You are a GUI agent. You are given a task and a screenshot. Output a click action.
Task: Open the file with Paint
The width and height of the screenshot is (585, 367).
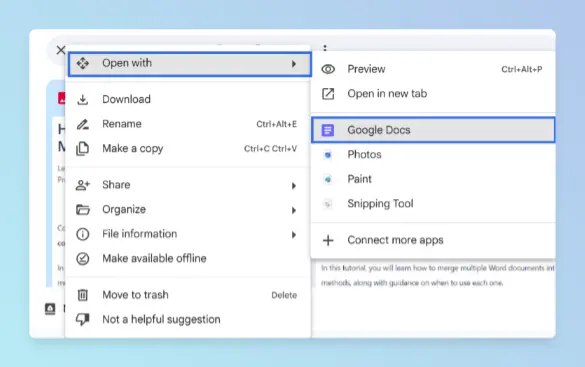433,179
